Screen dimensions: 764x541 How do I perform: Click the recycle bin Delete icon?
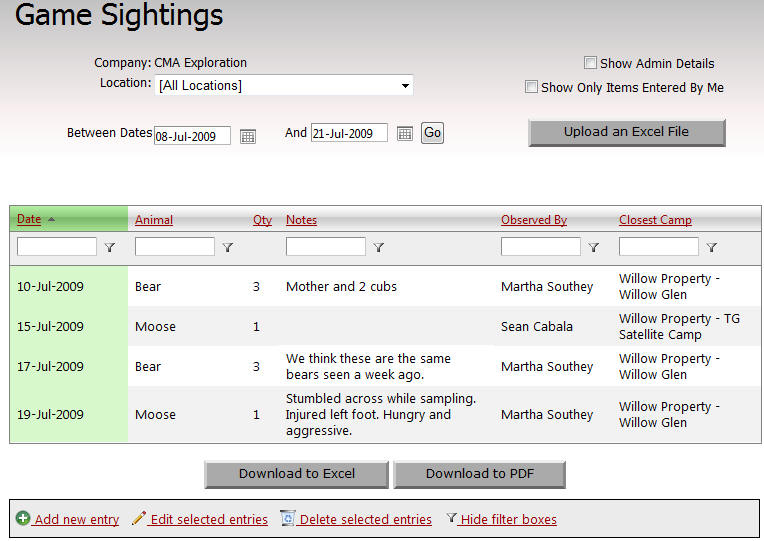(x=287, y=518)
